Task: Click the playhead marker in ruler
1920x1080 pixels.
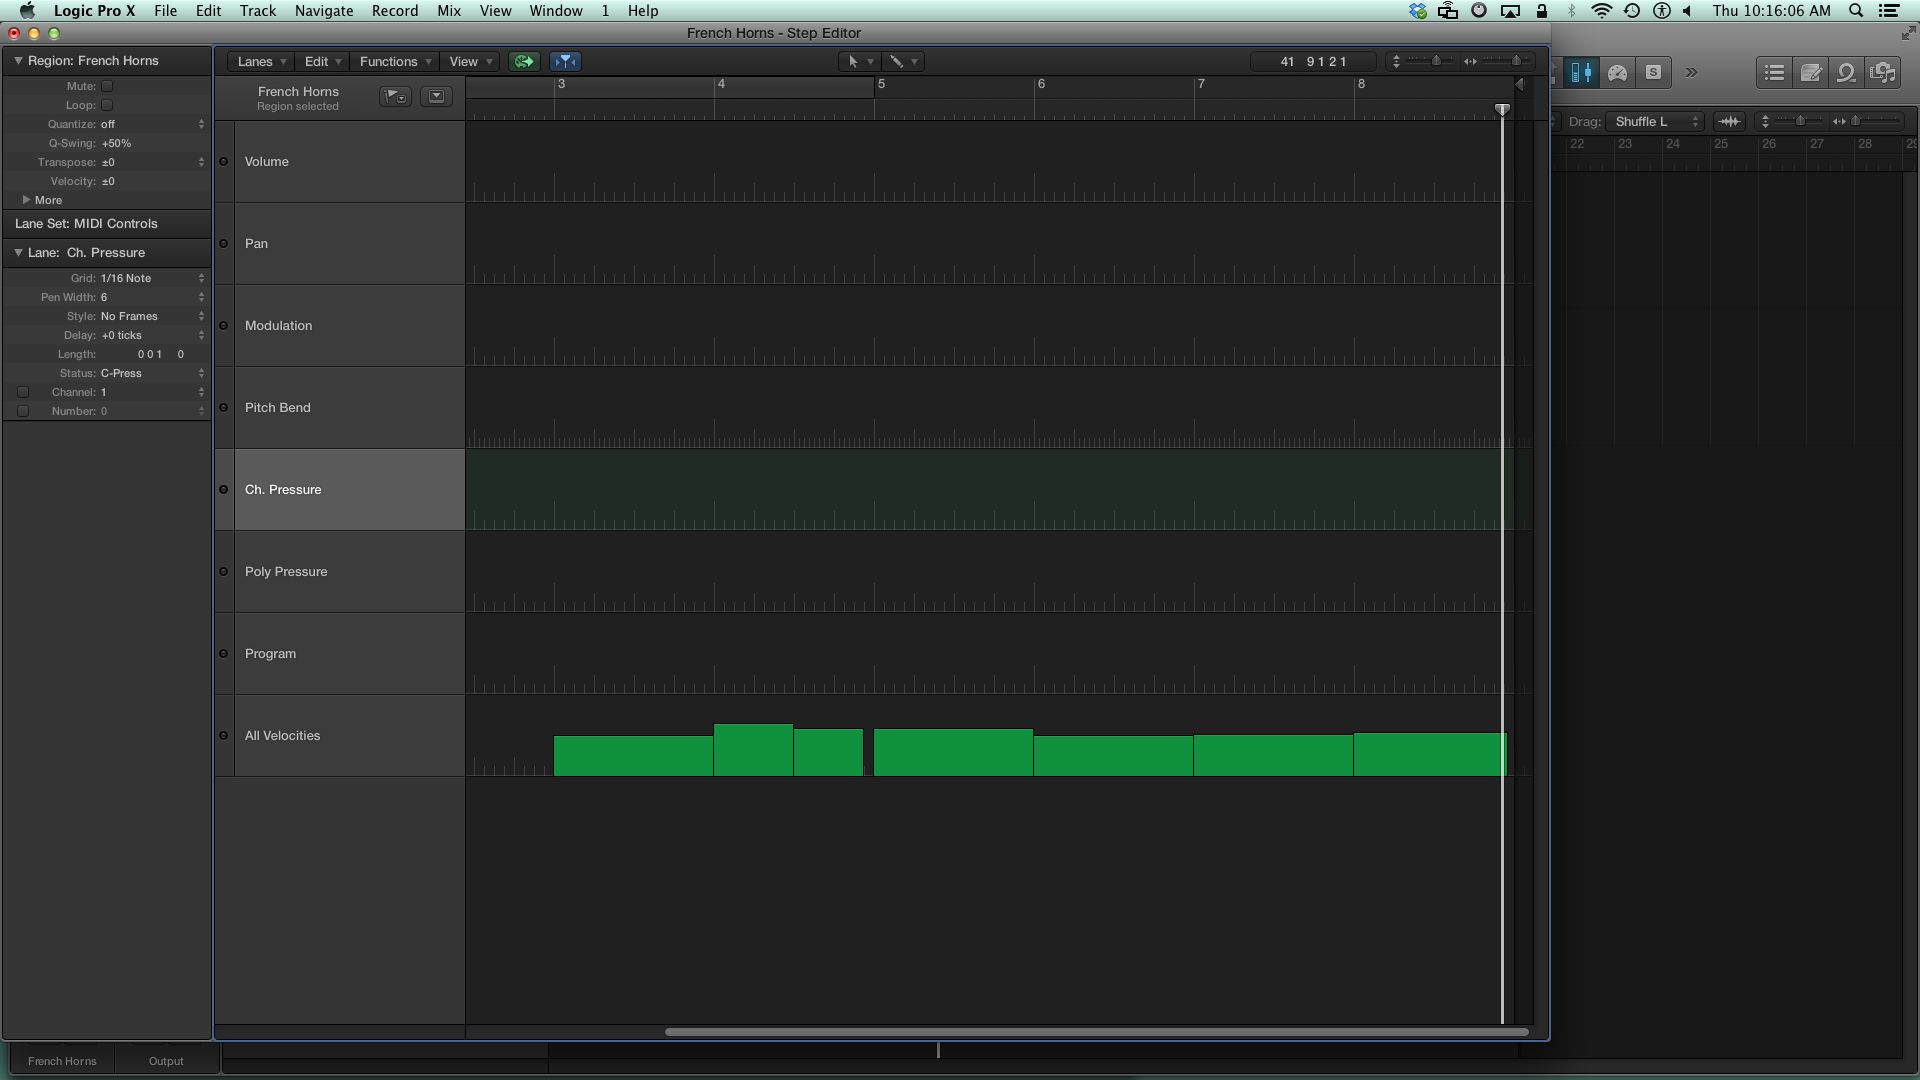Action: pos(1502,109)
